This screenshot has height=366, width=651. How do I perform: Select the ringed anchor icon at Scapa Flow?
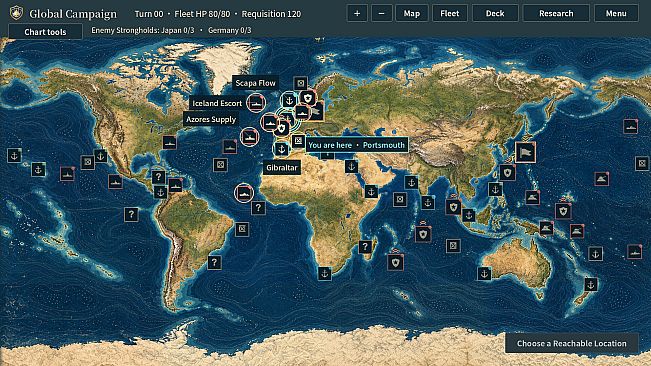click(x=289, y=100)
